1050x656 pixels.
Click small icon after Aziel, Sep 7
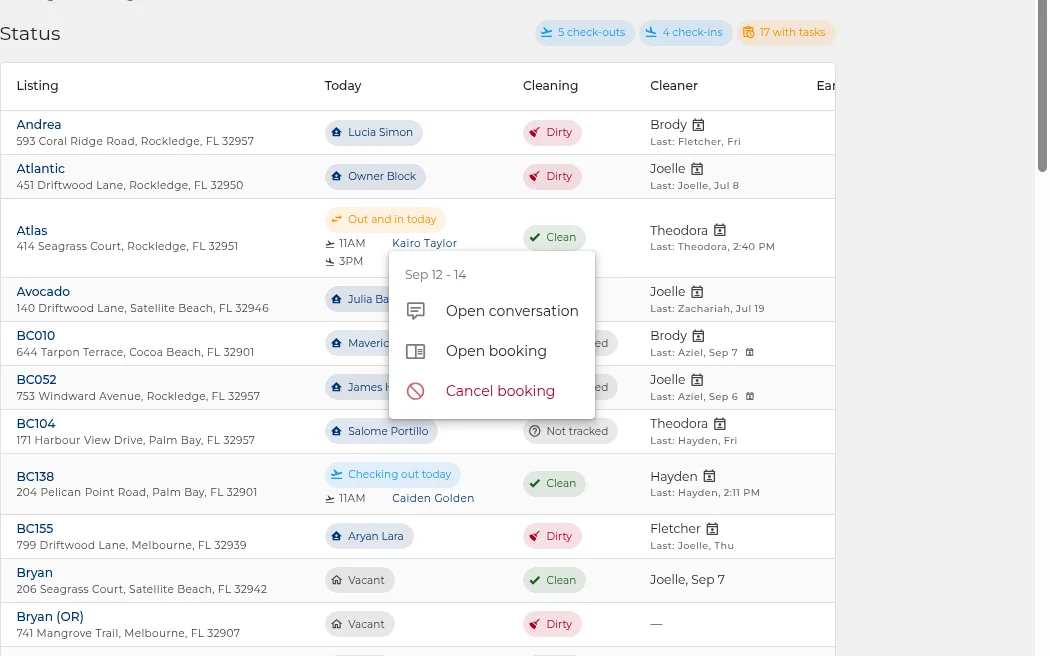coord(749,353)
